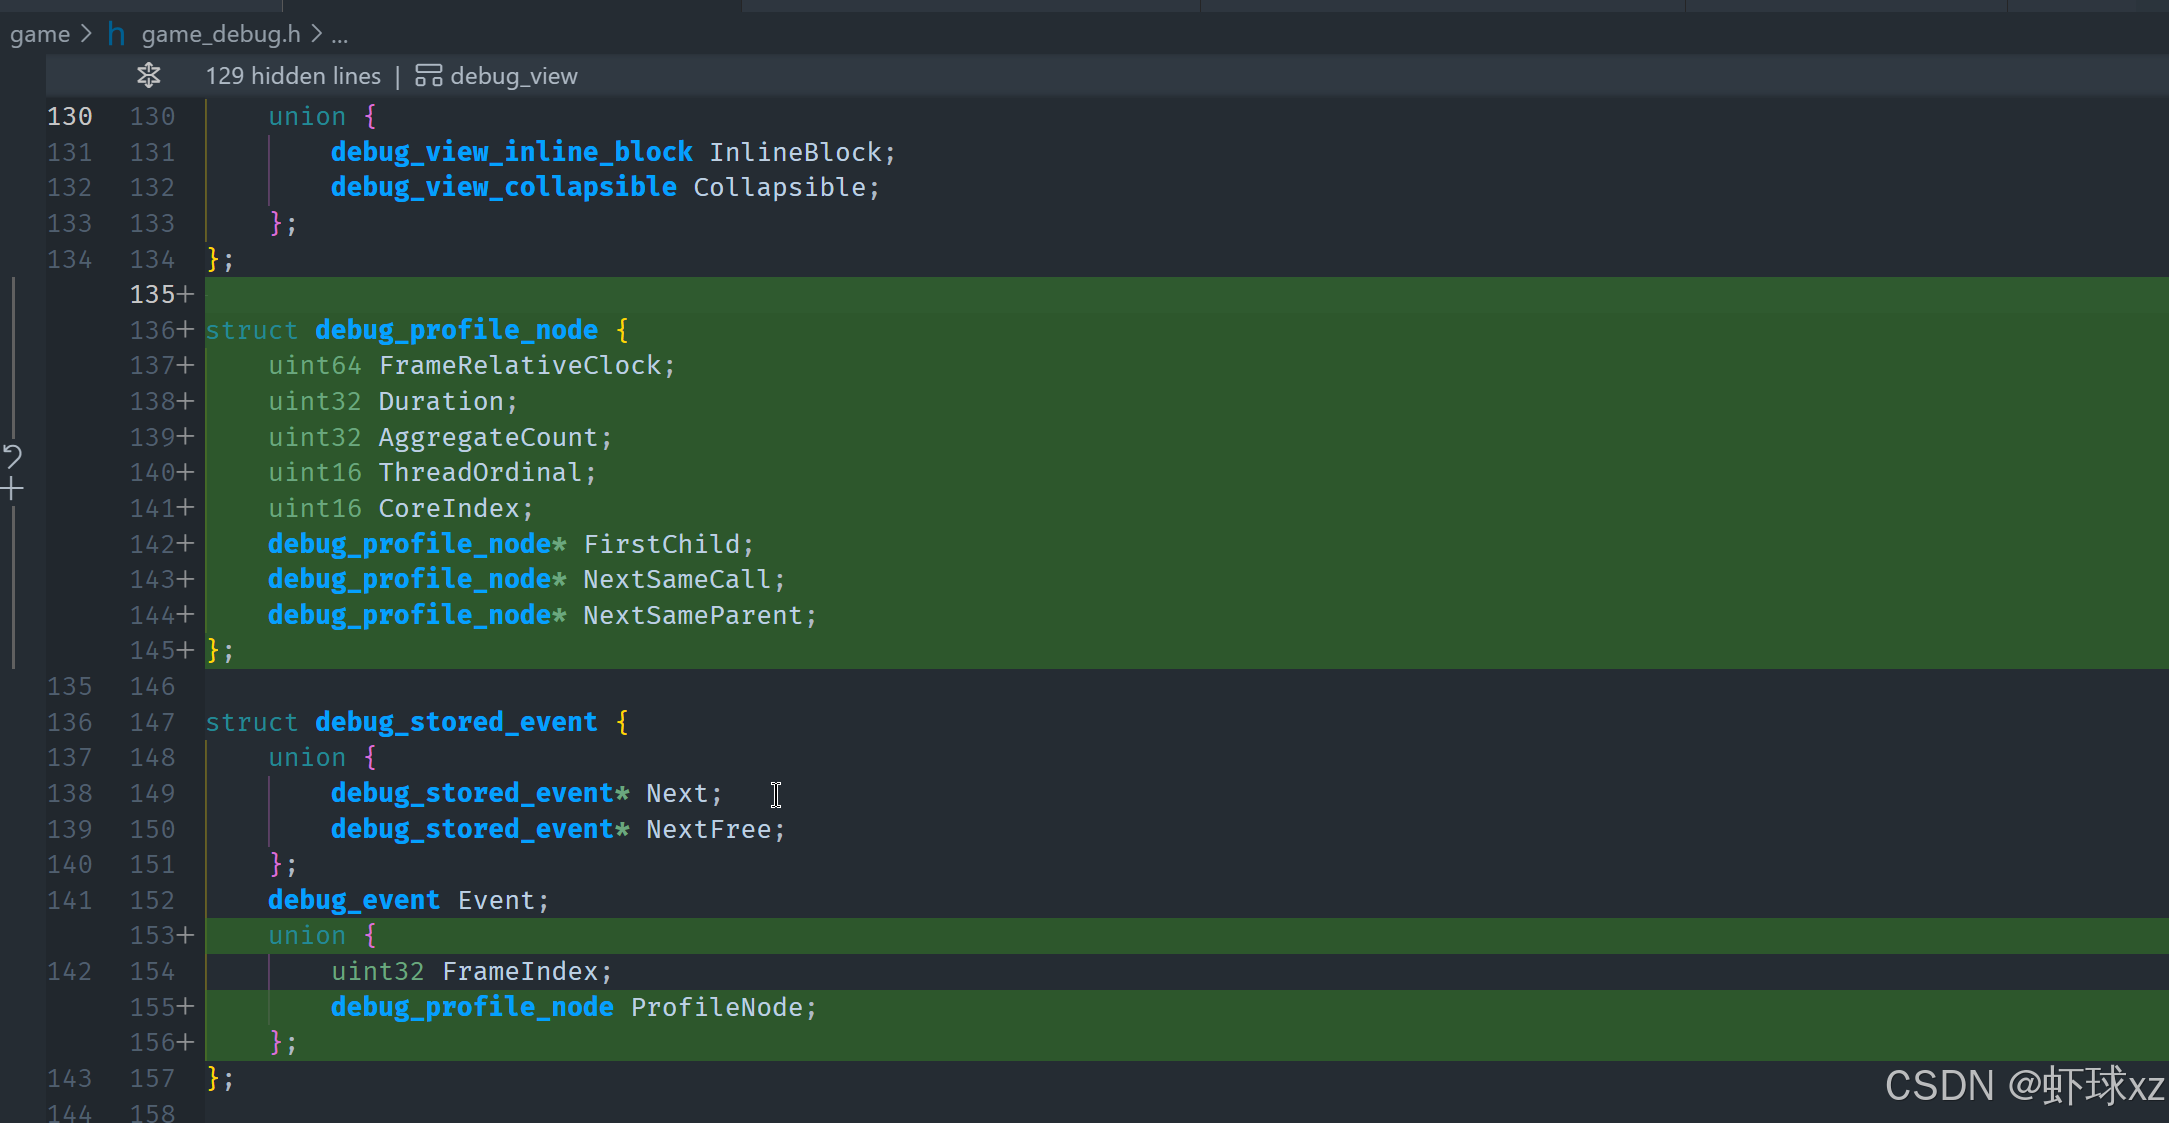Image resolution: width=2169 pixels, height=1123 pixels.
Task: Jump to the debug_view symbol label
Action: pos(513,76)
